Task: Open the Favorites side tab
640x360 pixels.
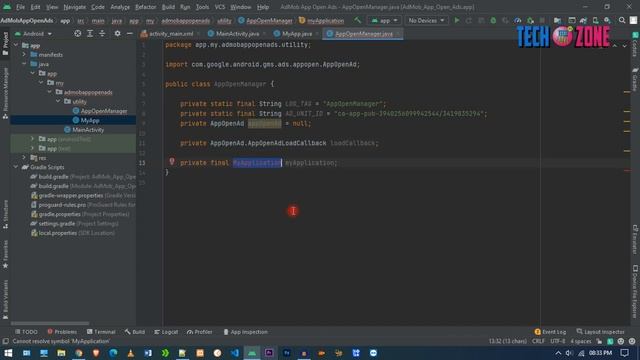Action: click(x=5, y=254)
